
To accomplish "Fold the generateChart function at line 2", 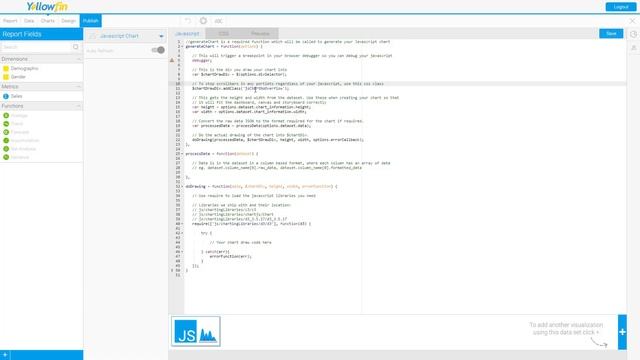I will [x=182, y=47].
